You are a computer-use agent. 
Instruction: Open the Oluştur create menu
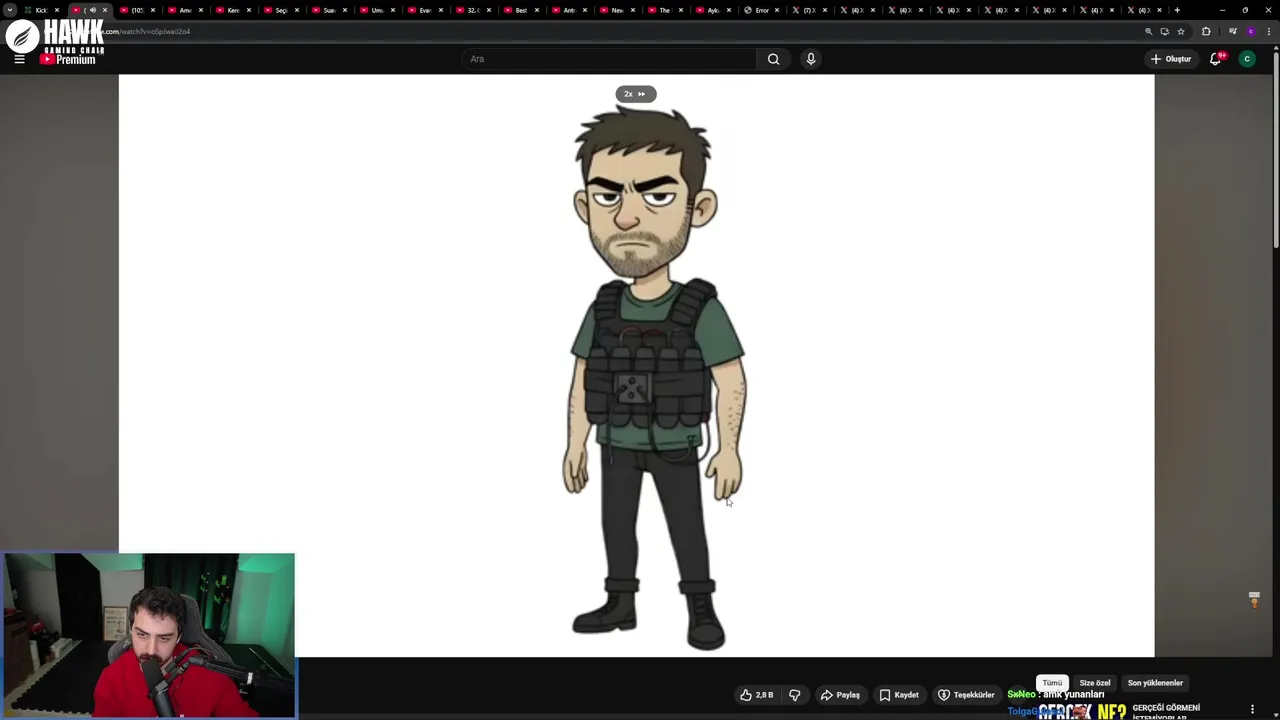pos(1171,59)
